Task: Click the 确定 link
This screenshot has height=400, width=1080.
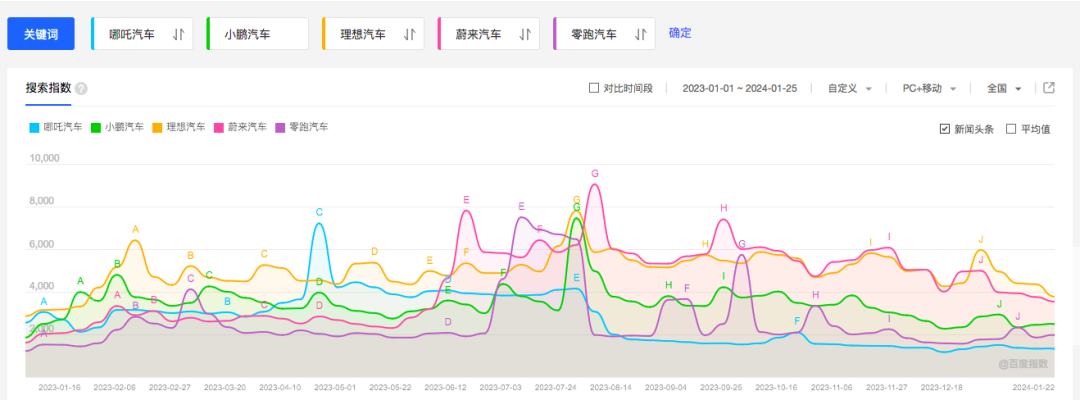Action: 680,33
